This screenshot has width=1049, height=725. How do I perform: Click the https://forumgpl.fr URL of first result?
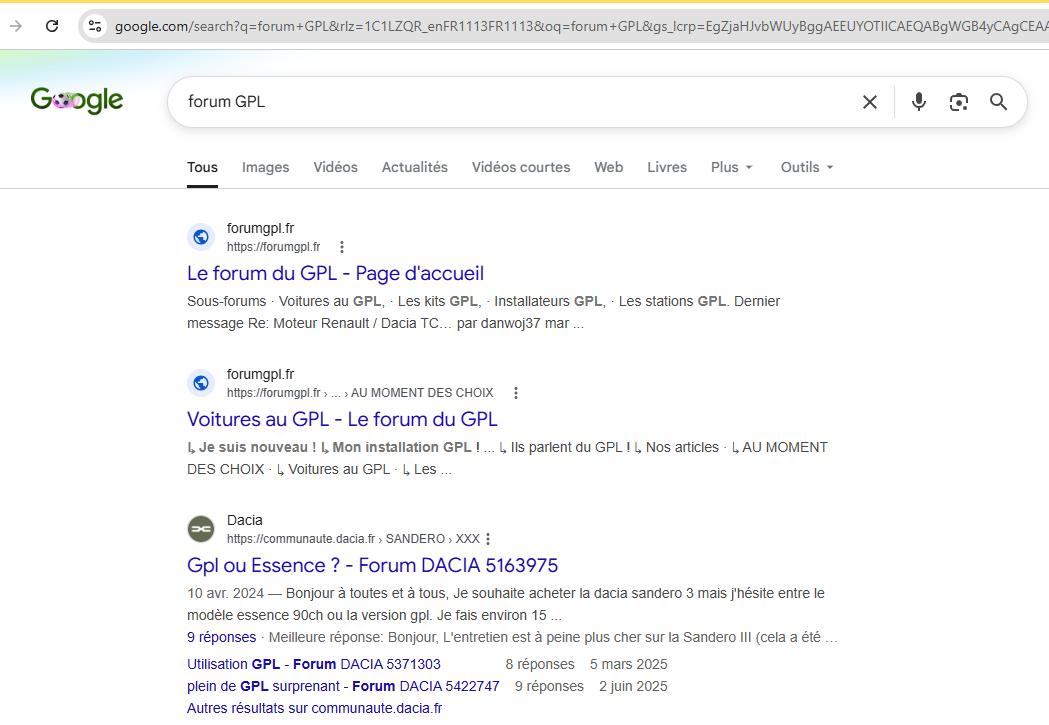274,247
